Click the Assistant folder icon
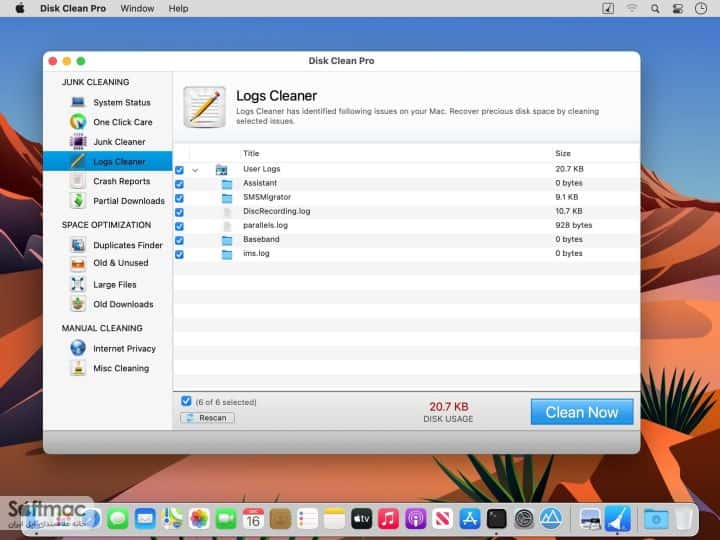 click(227, 184)
